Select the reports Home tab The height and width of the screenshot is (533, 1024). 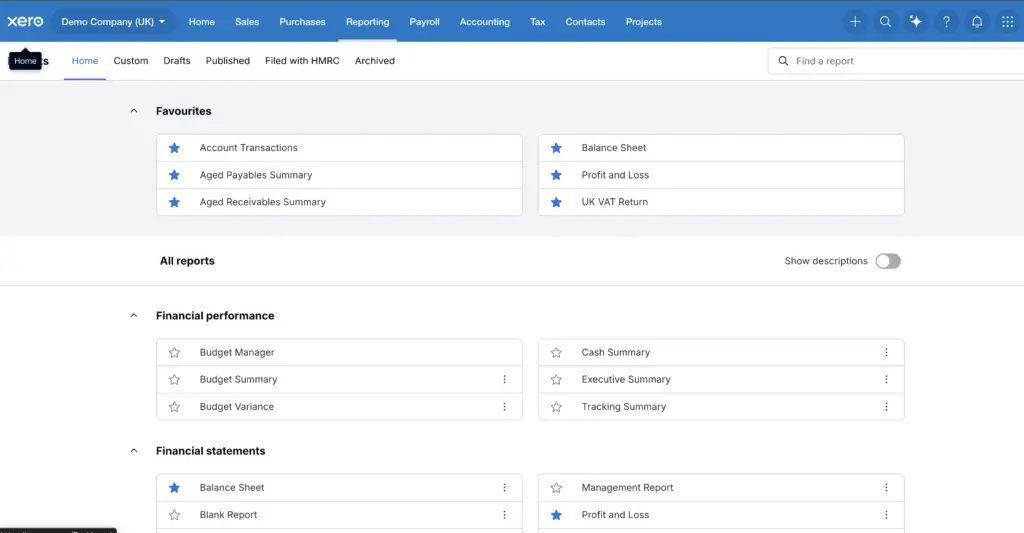85,61
